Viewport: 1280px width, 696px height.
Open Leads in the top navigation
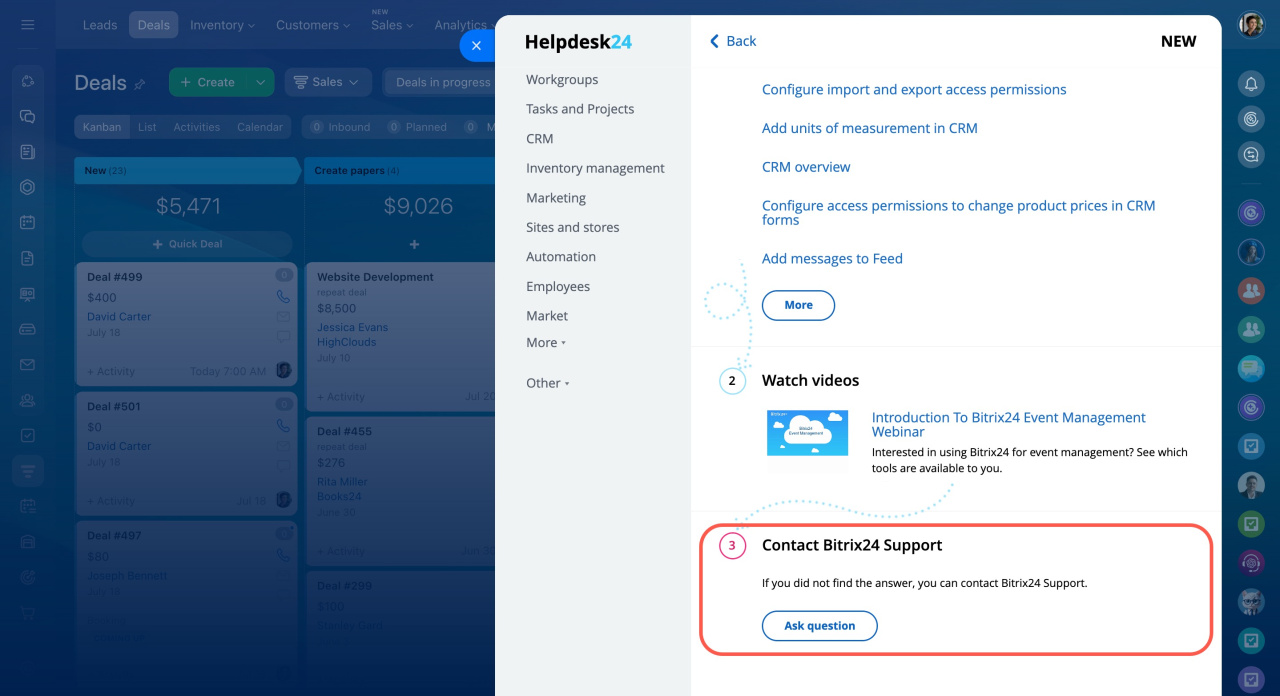click(100, 25)
